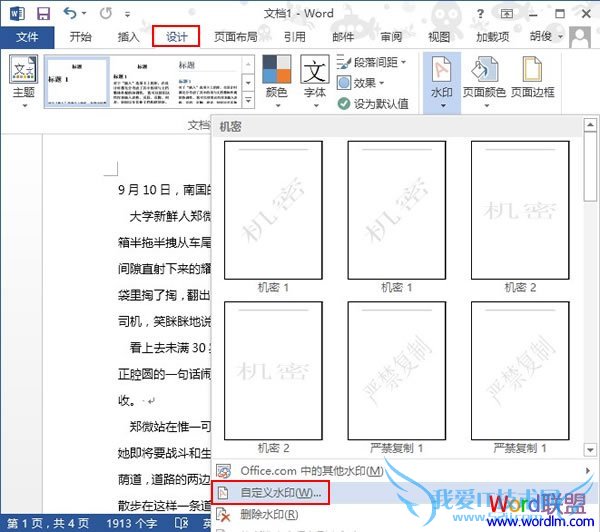Open the 效果 effects dropdown

[x=360, y=83]
